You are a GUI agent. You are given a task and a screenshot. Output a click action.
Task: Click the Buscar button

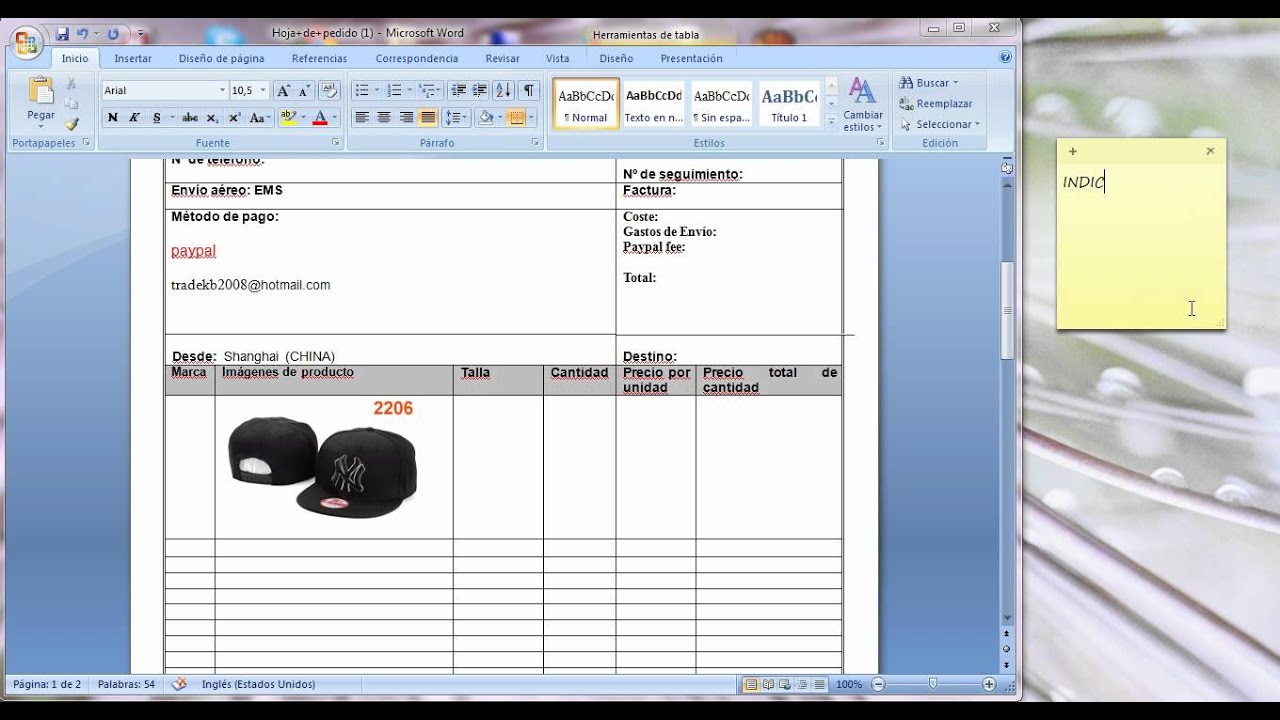click(x=929, y=83)
